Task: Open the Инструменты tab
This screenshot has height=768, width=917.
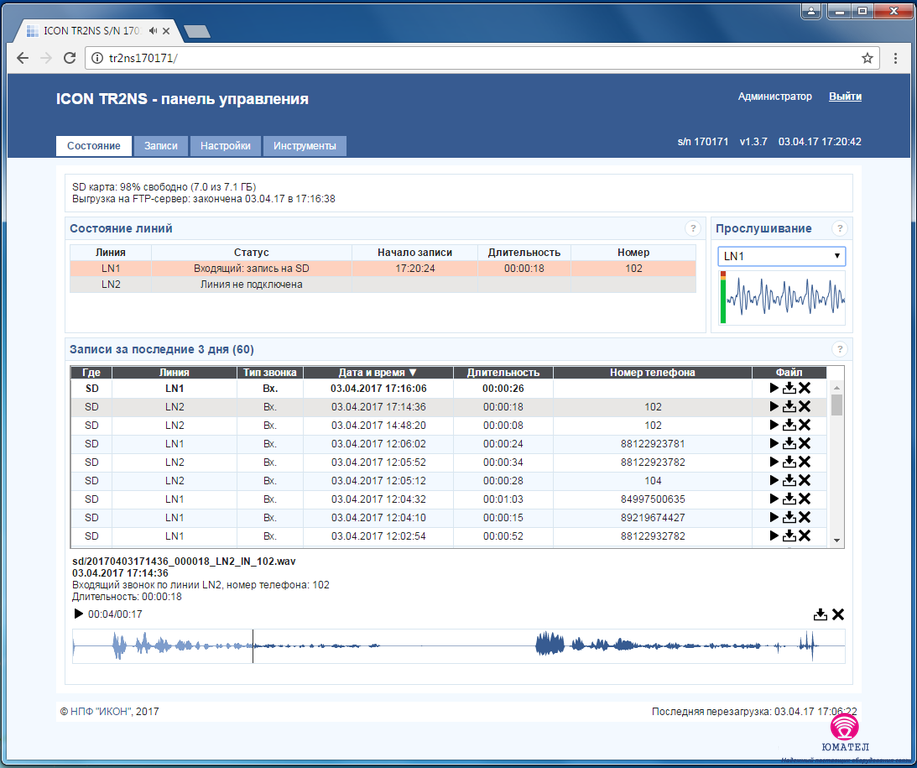Action: click(305, 146)
